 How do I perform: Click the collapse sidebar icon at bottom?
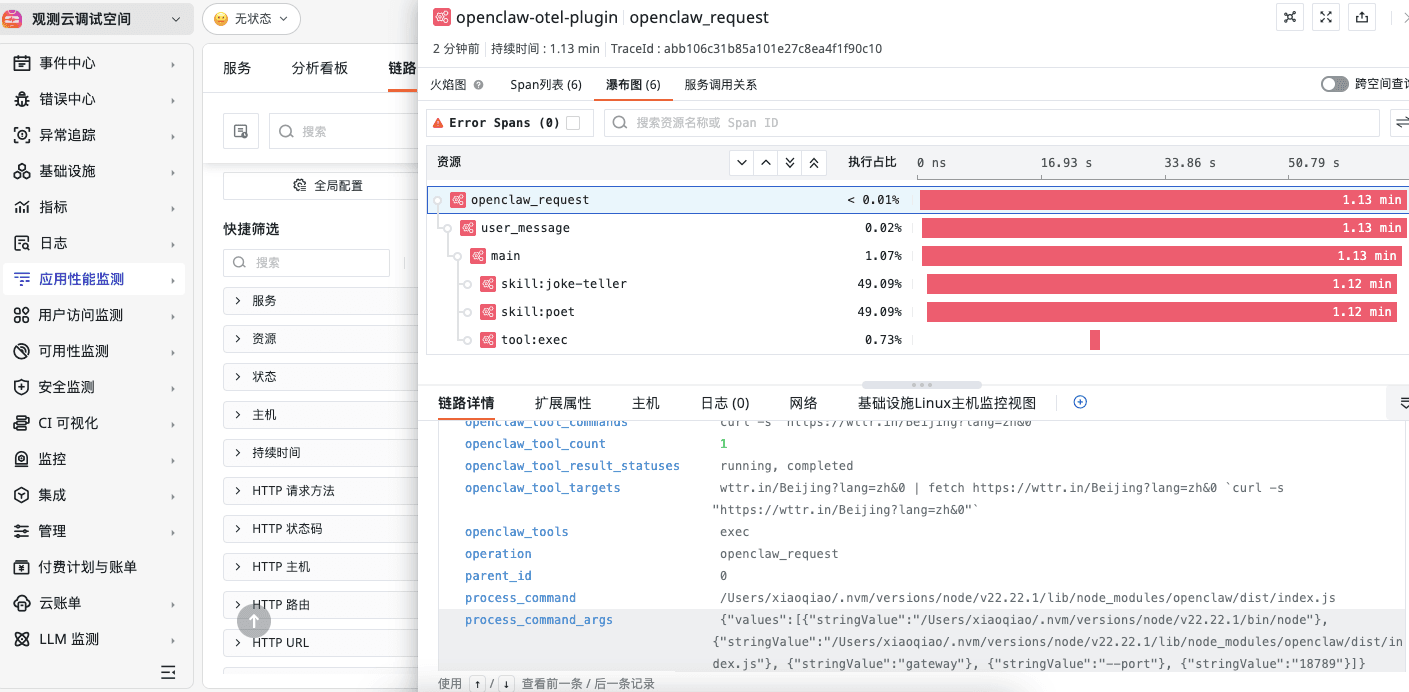tap(169, 672)
